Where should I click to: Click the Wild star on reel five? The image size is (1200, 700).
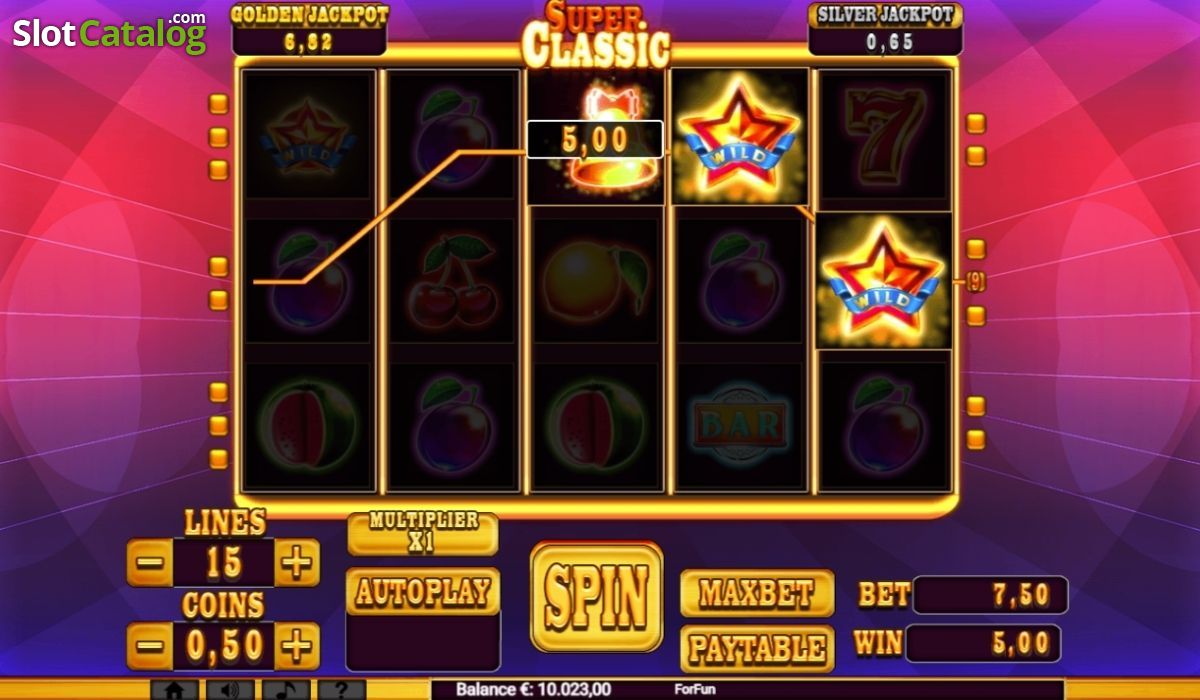883,280
